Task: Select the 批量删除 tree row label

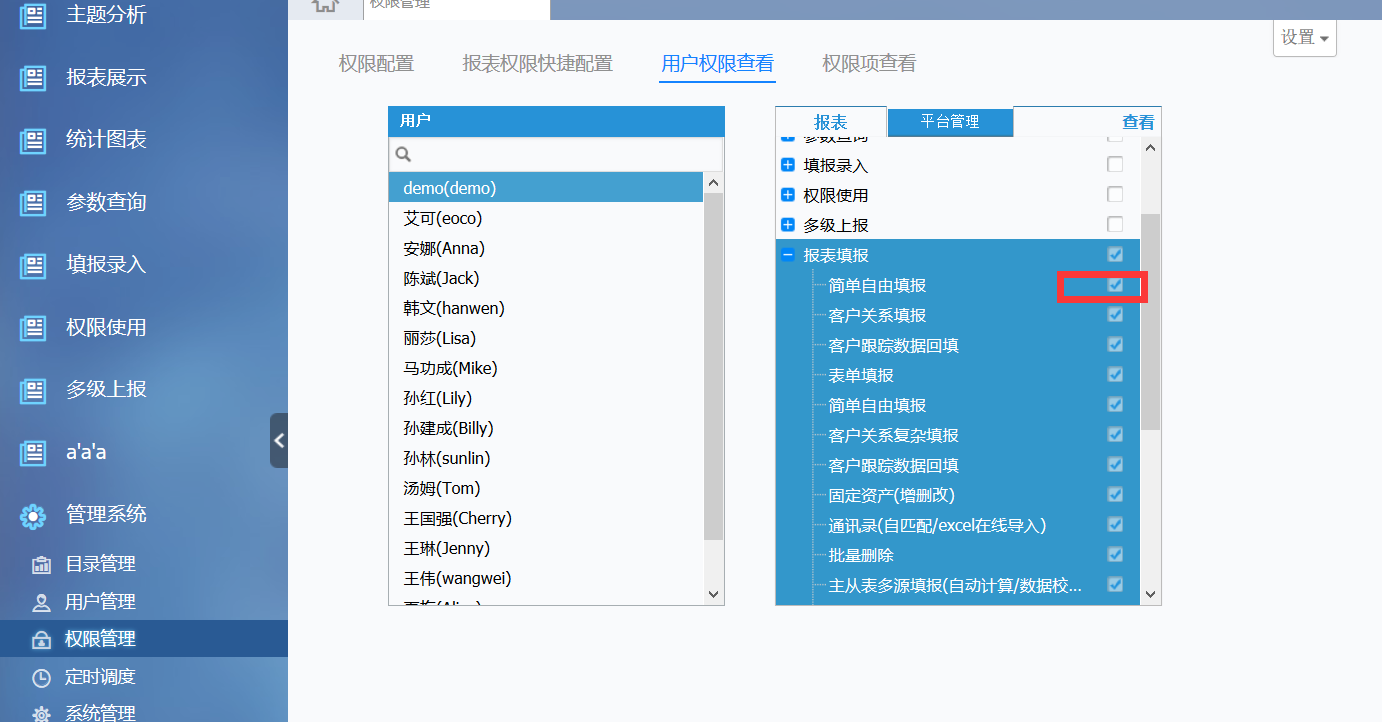Action: point(861,555)
